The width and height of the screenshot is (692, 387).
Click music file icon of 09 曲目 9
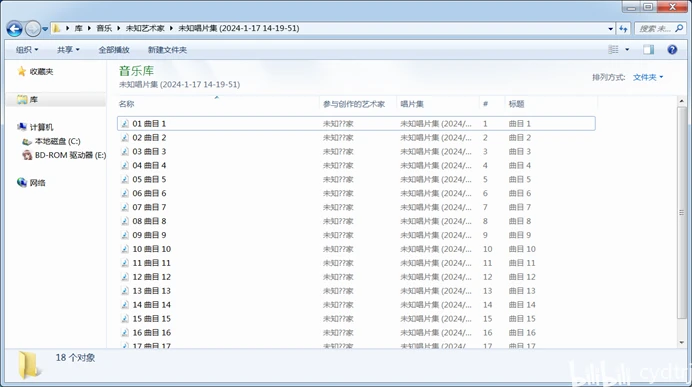tap(125, 235)
